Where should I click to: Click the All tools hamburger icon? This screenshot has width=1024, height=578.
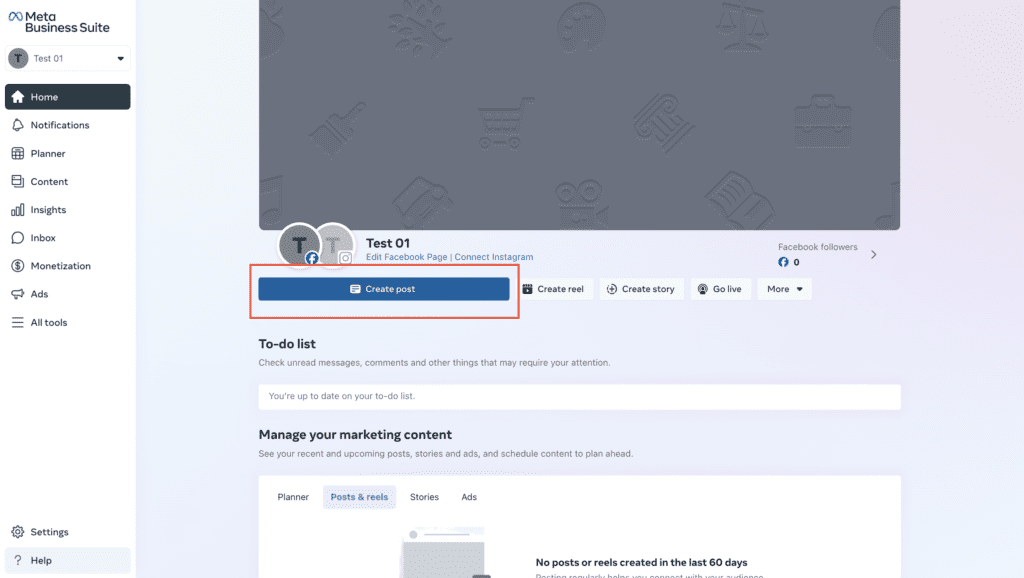tap(18, 323)
